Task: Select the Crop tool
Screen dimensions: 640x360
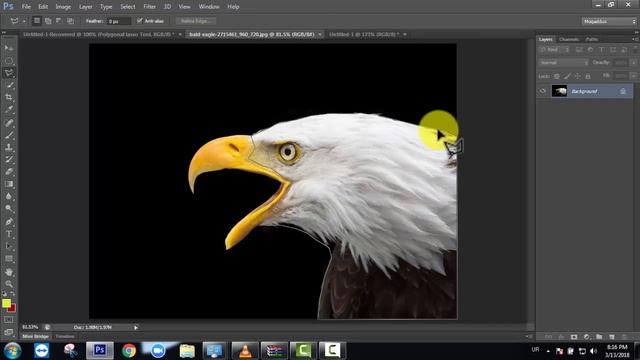Action: pyautogui.click(x=9, y=98)
